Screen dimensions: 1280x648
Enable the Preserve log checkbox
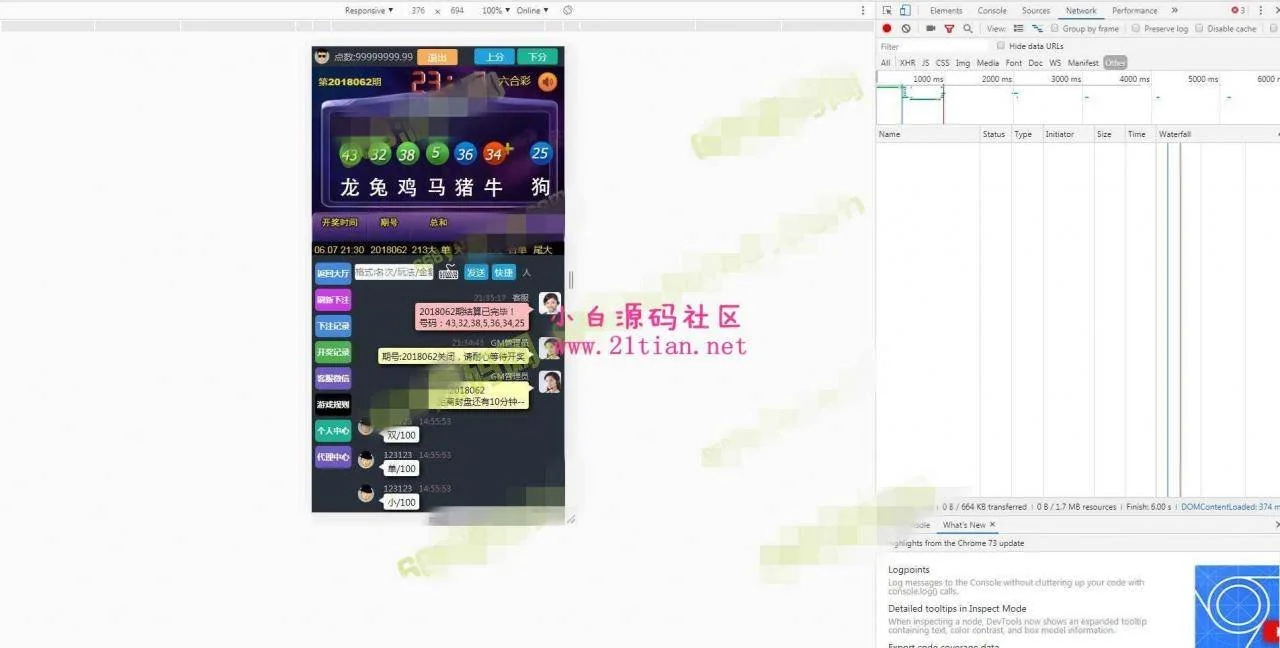[1136, 29]
